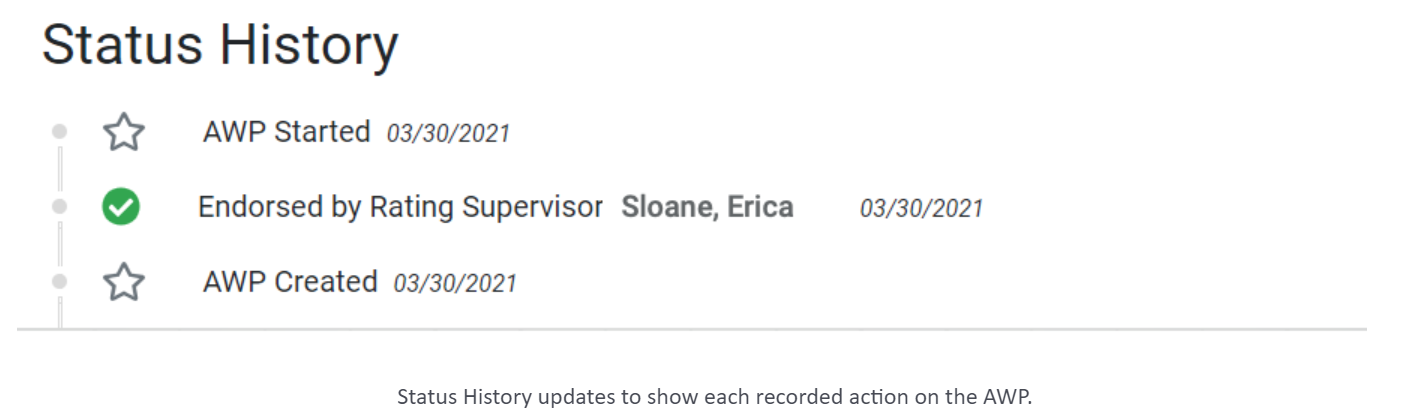Click the AWP Created status label
This screenshot has width=1403, height=420.
pyautogui.click(x=290, y=281)
